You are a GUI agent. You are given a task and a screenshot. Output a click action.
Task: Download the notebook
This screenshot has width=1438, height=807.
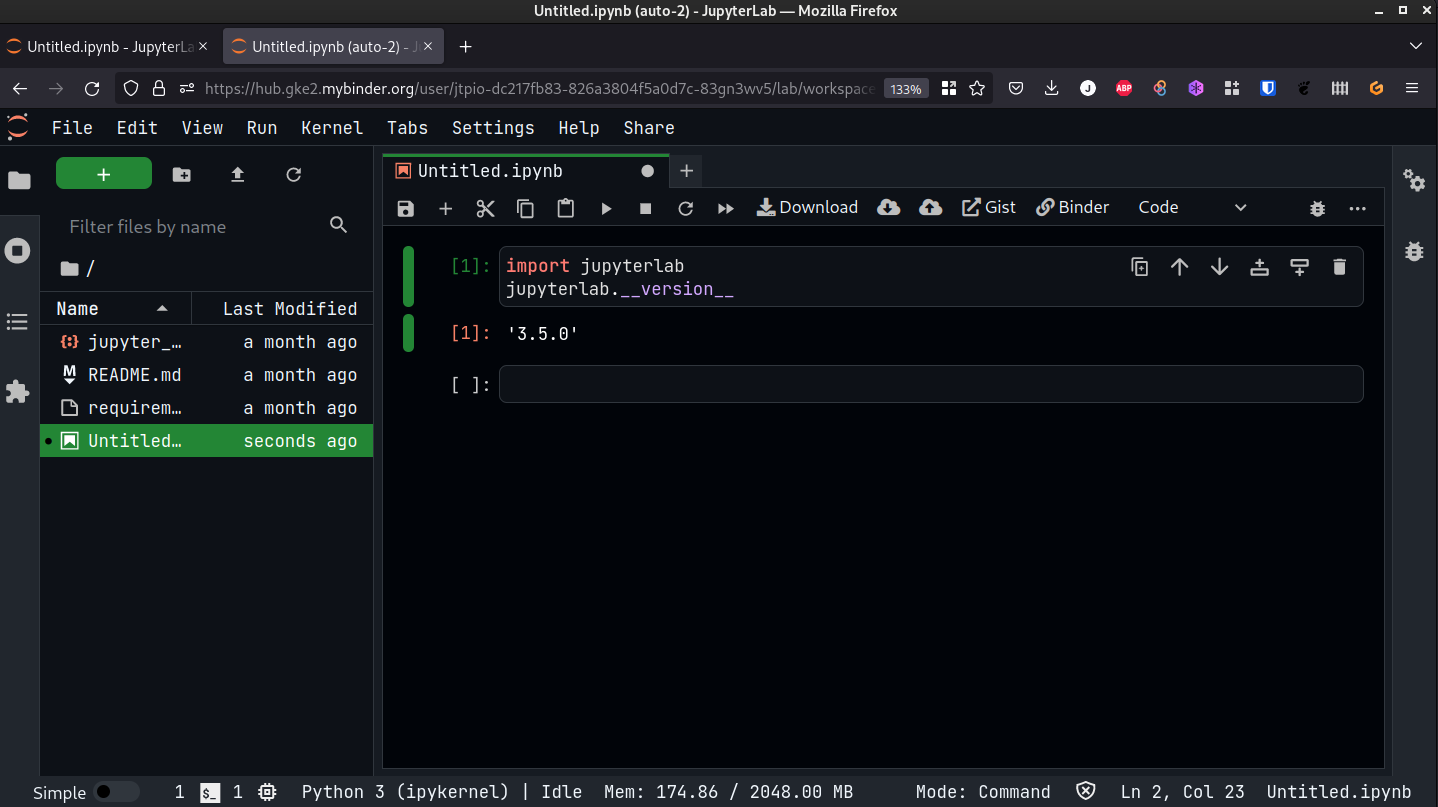click(807, 207)
